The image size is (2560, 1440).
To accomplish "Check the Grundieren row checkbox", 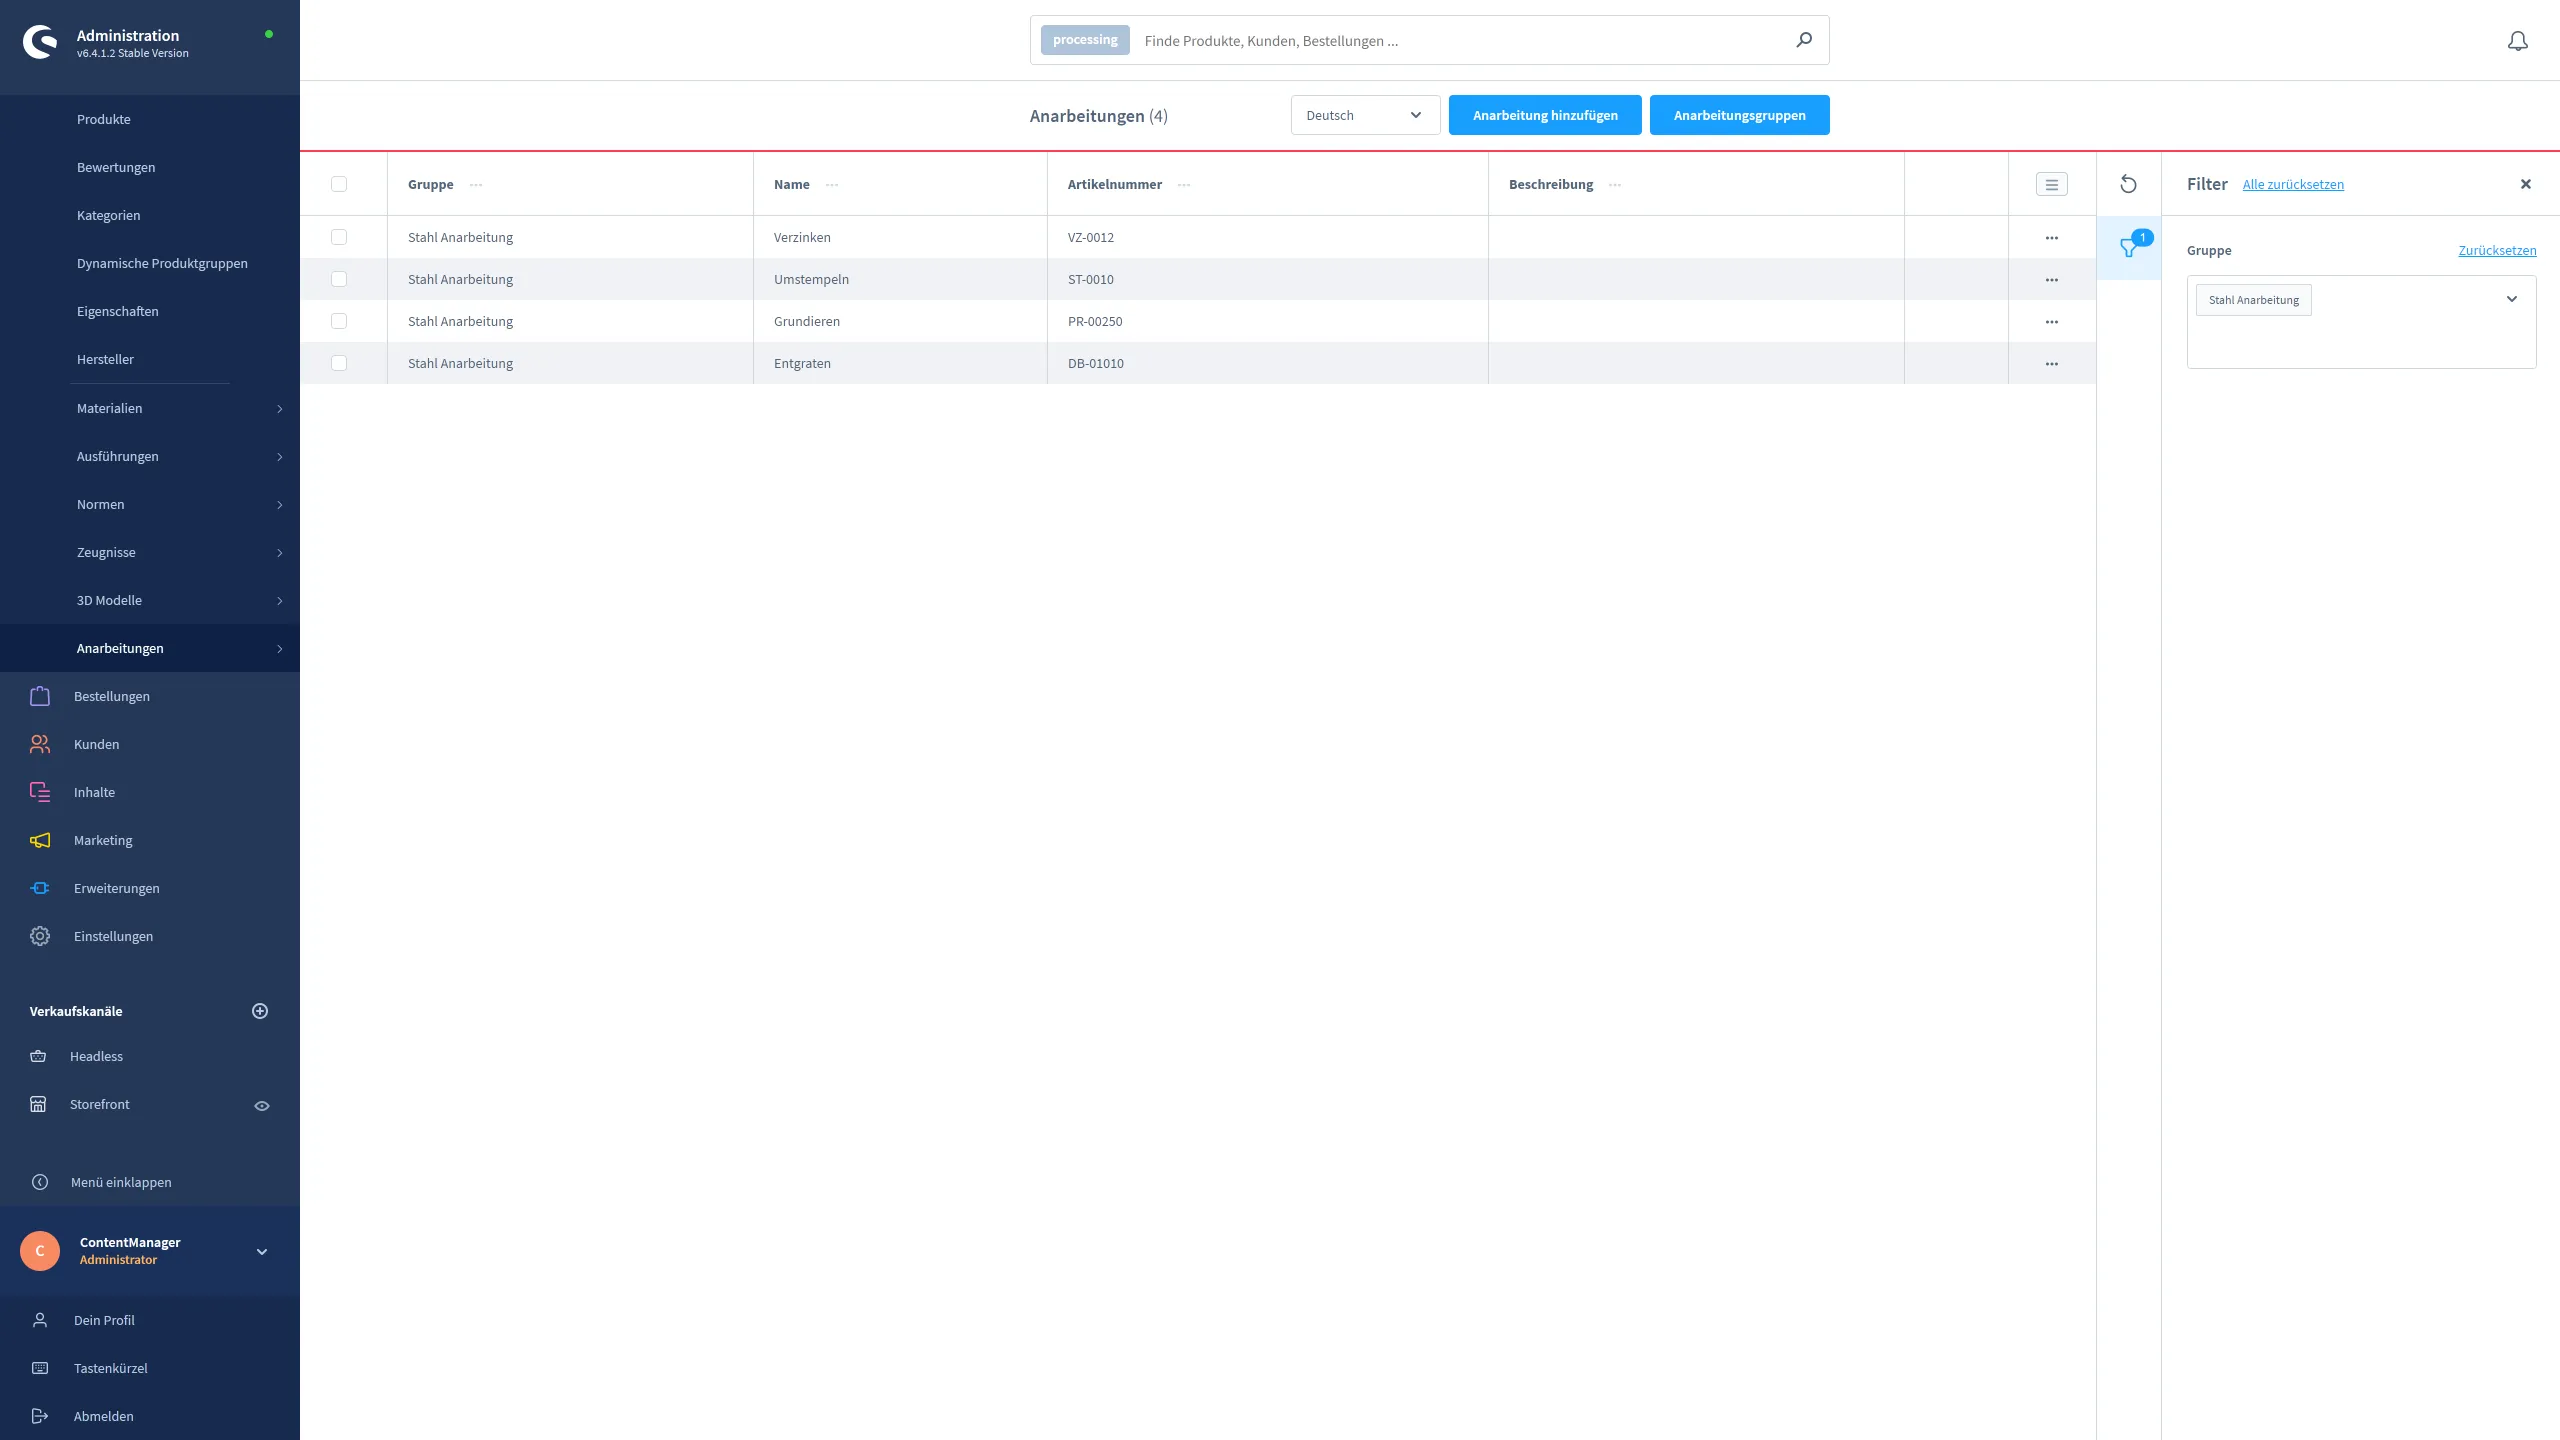I will (x=339, y=321).
